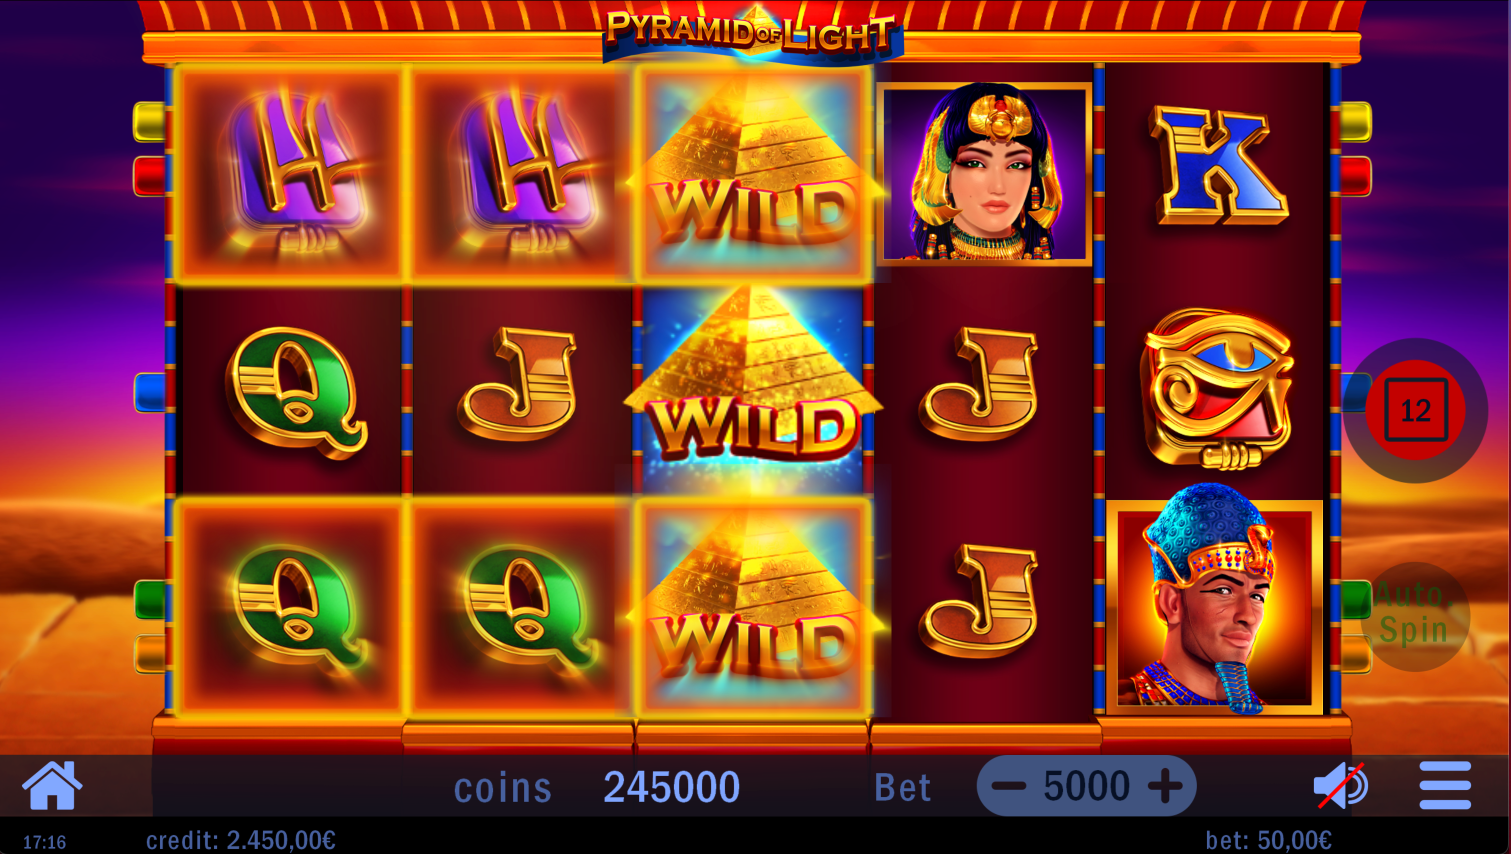Click the bet value 5000 field
1511x854 pixels.
pyautogui.click(x=1086, y=786)
